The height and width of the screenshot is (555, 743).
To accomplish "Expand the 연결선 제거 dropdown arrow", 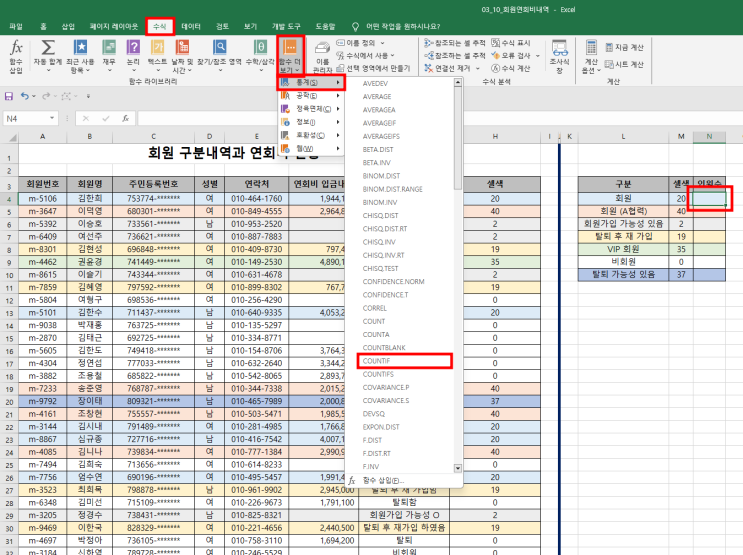I will [478, 69].
